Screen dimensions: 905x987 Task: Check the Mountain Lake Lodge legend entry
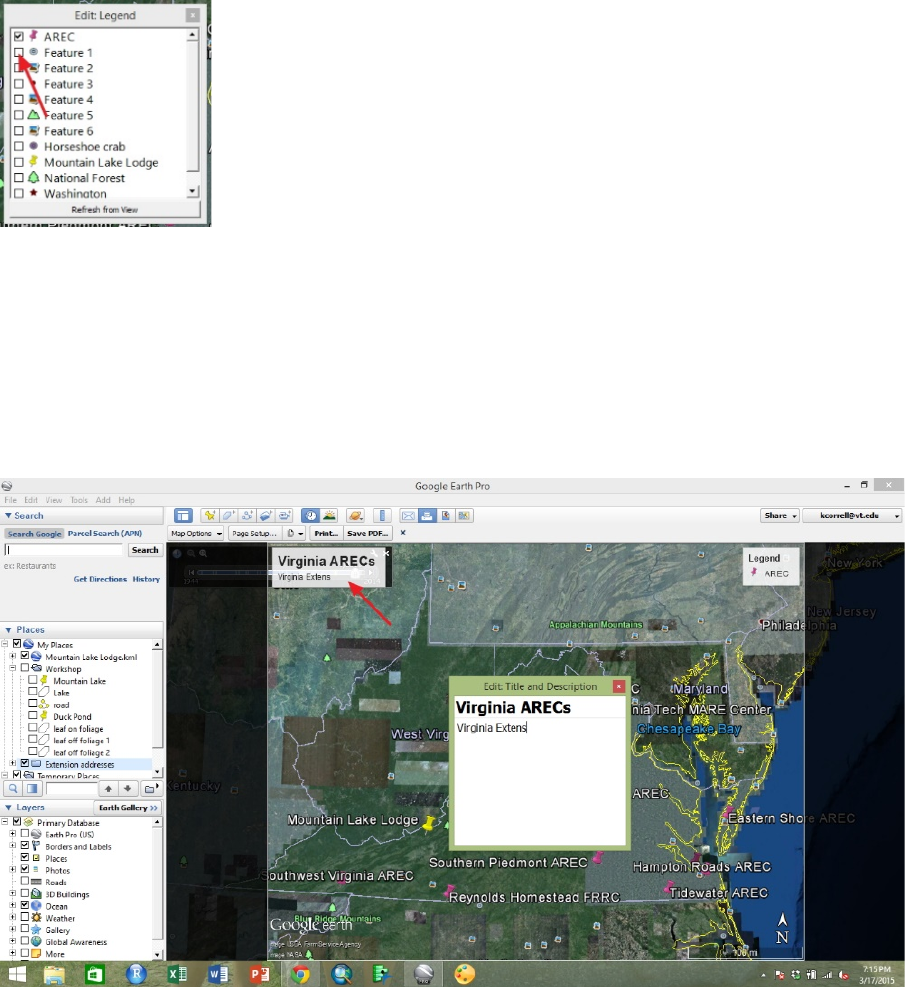(x=19, y=162)
